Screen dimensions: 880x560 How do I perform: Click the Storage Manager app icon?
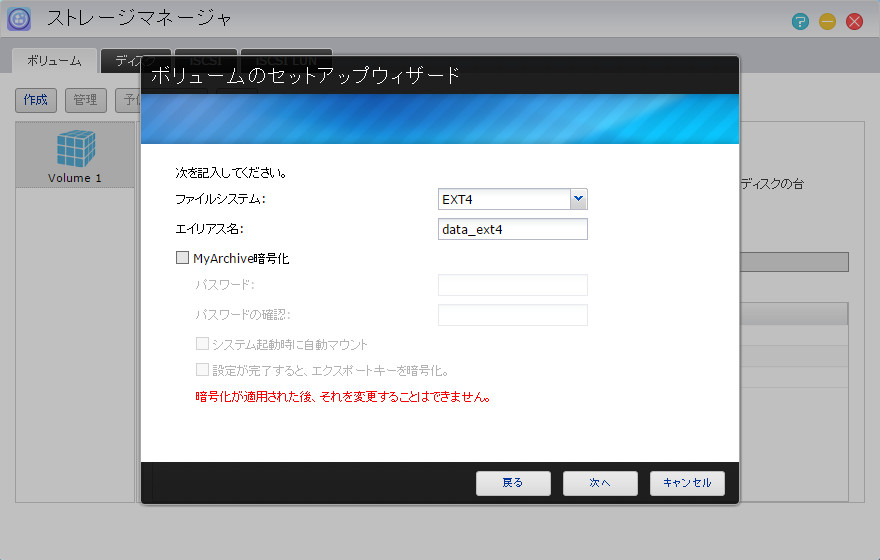point(19,19)
